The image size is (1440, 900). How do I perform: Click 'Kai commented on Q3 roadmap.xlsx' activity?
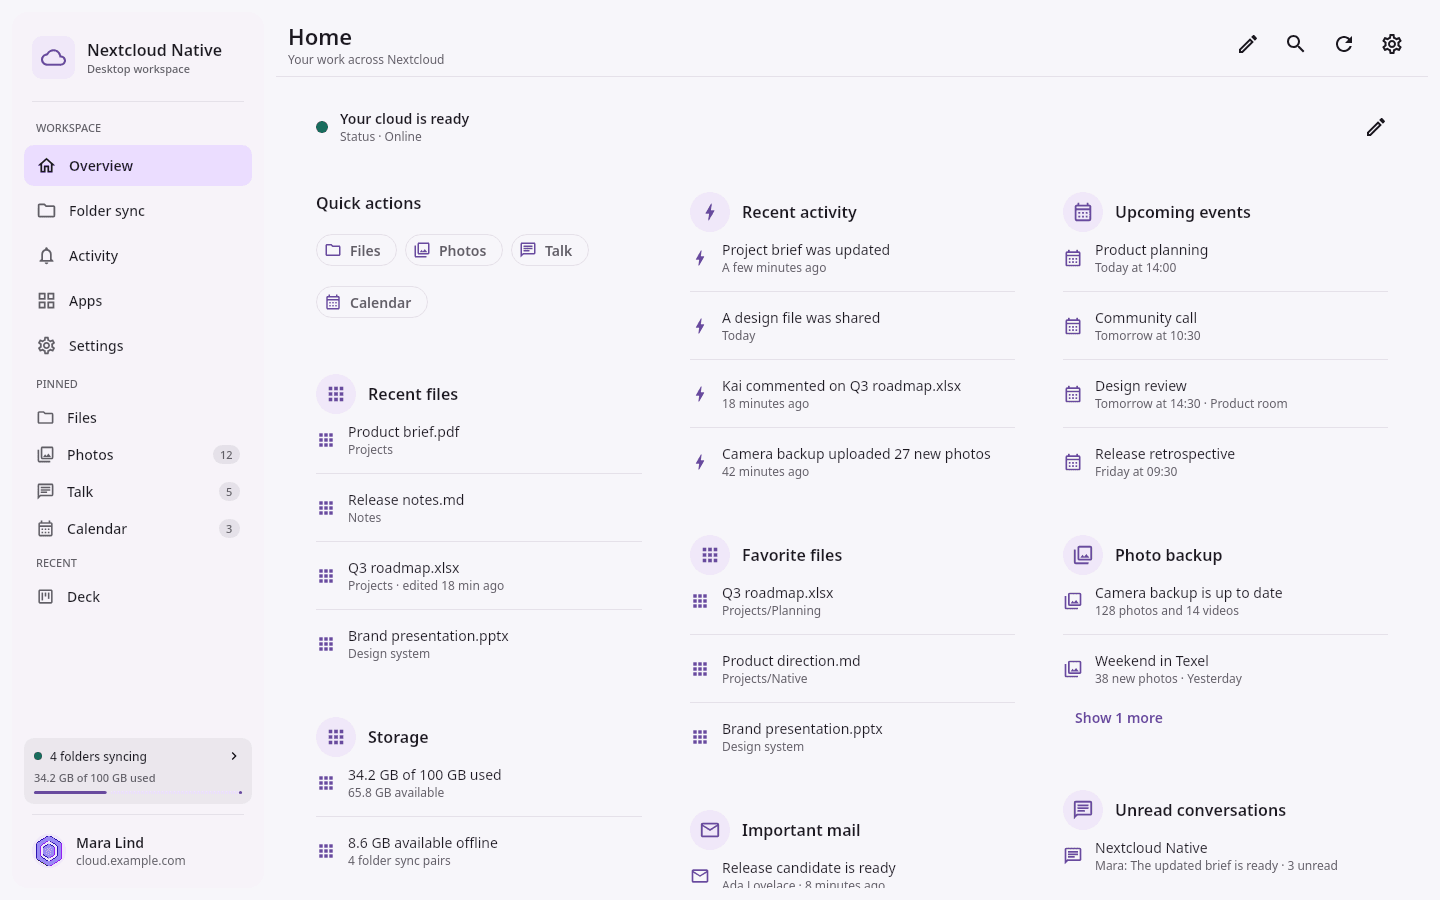coord(852,394)
